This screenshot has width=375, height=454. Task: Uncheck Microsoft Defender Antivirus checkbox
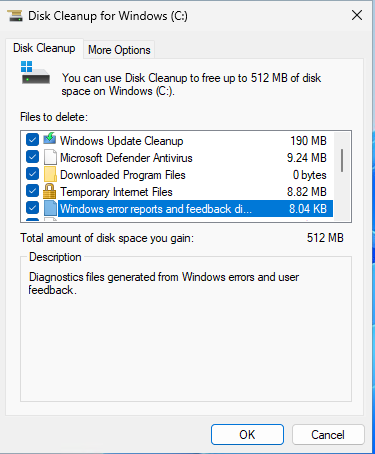click(x=32, y=157)
